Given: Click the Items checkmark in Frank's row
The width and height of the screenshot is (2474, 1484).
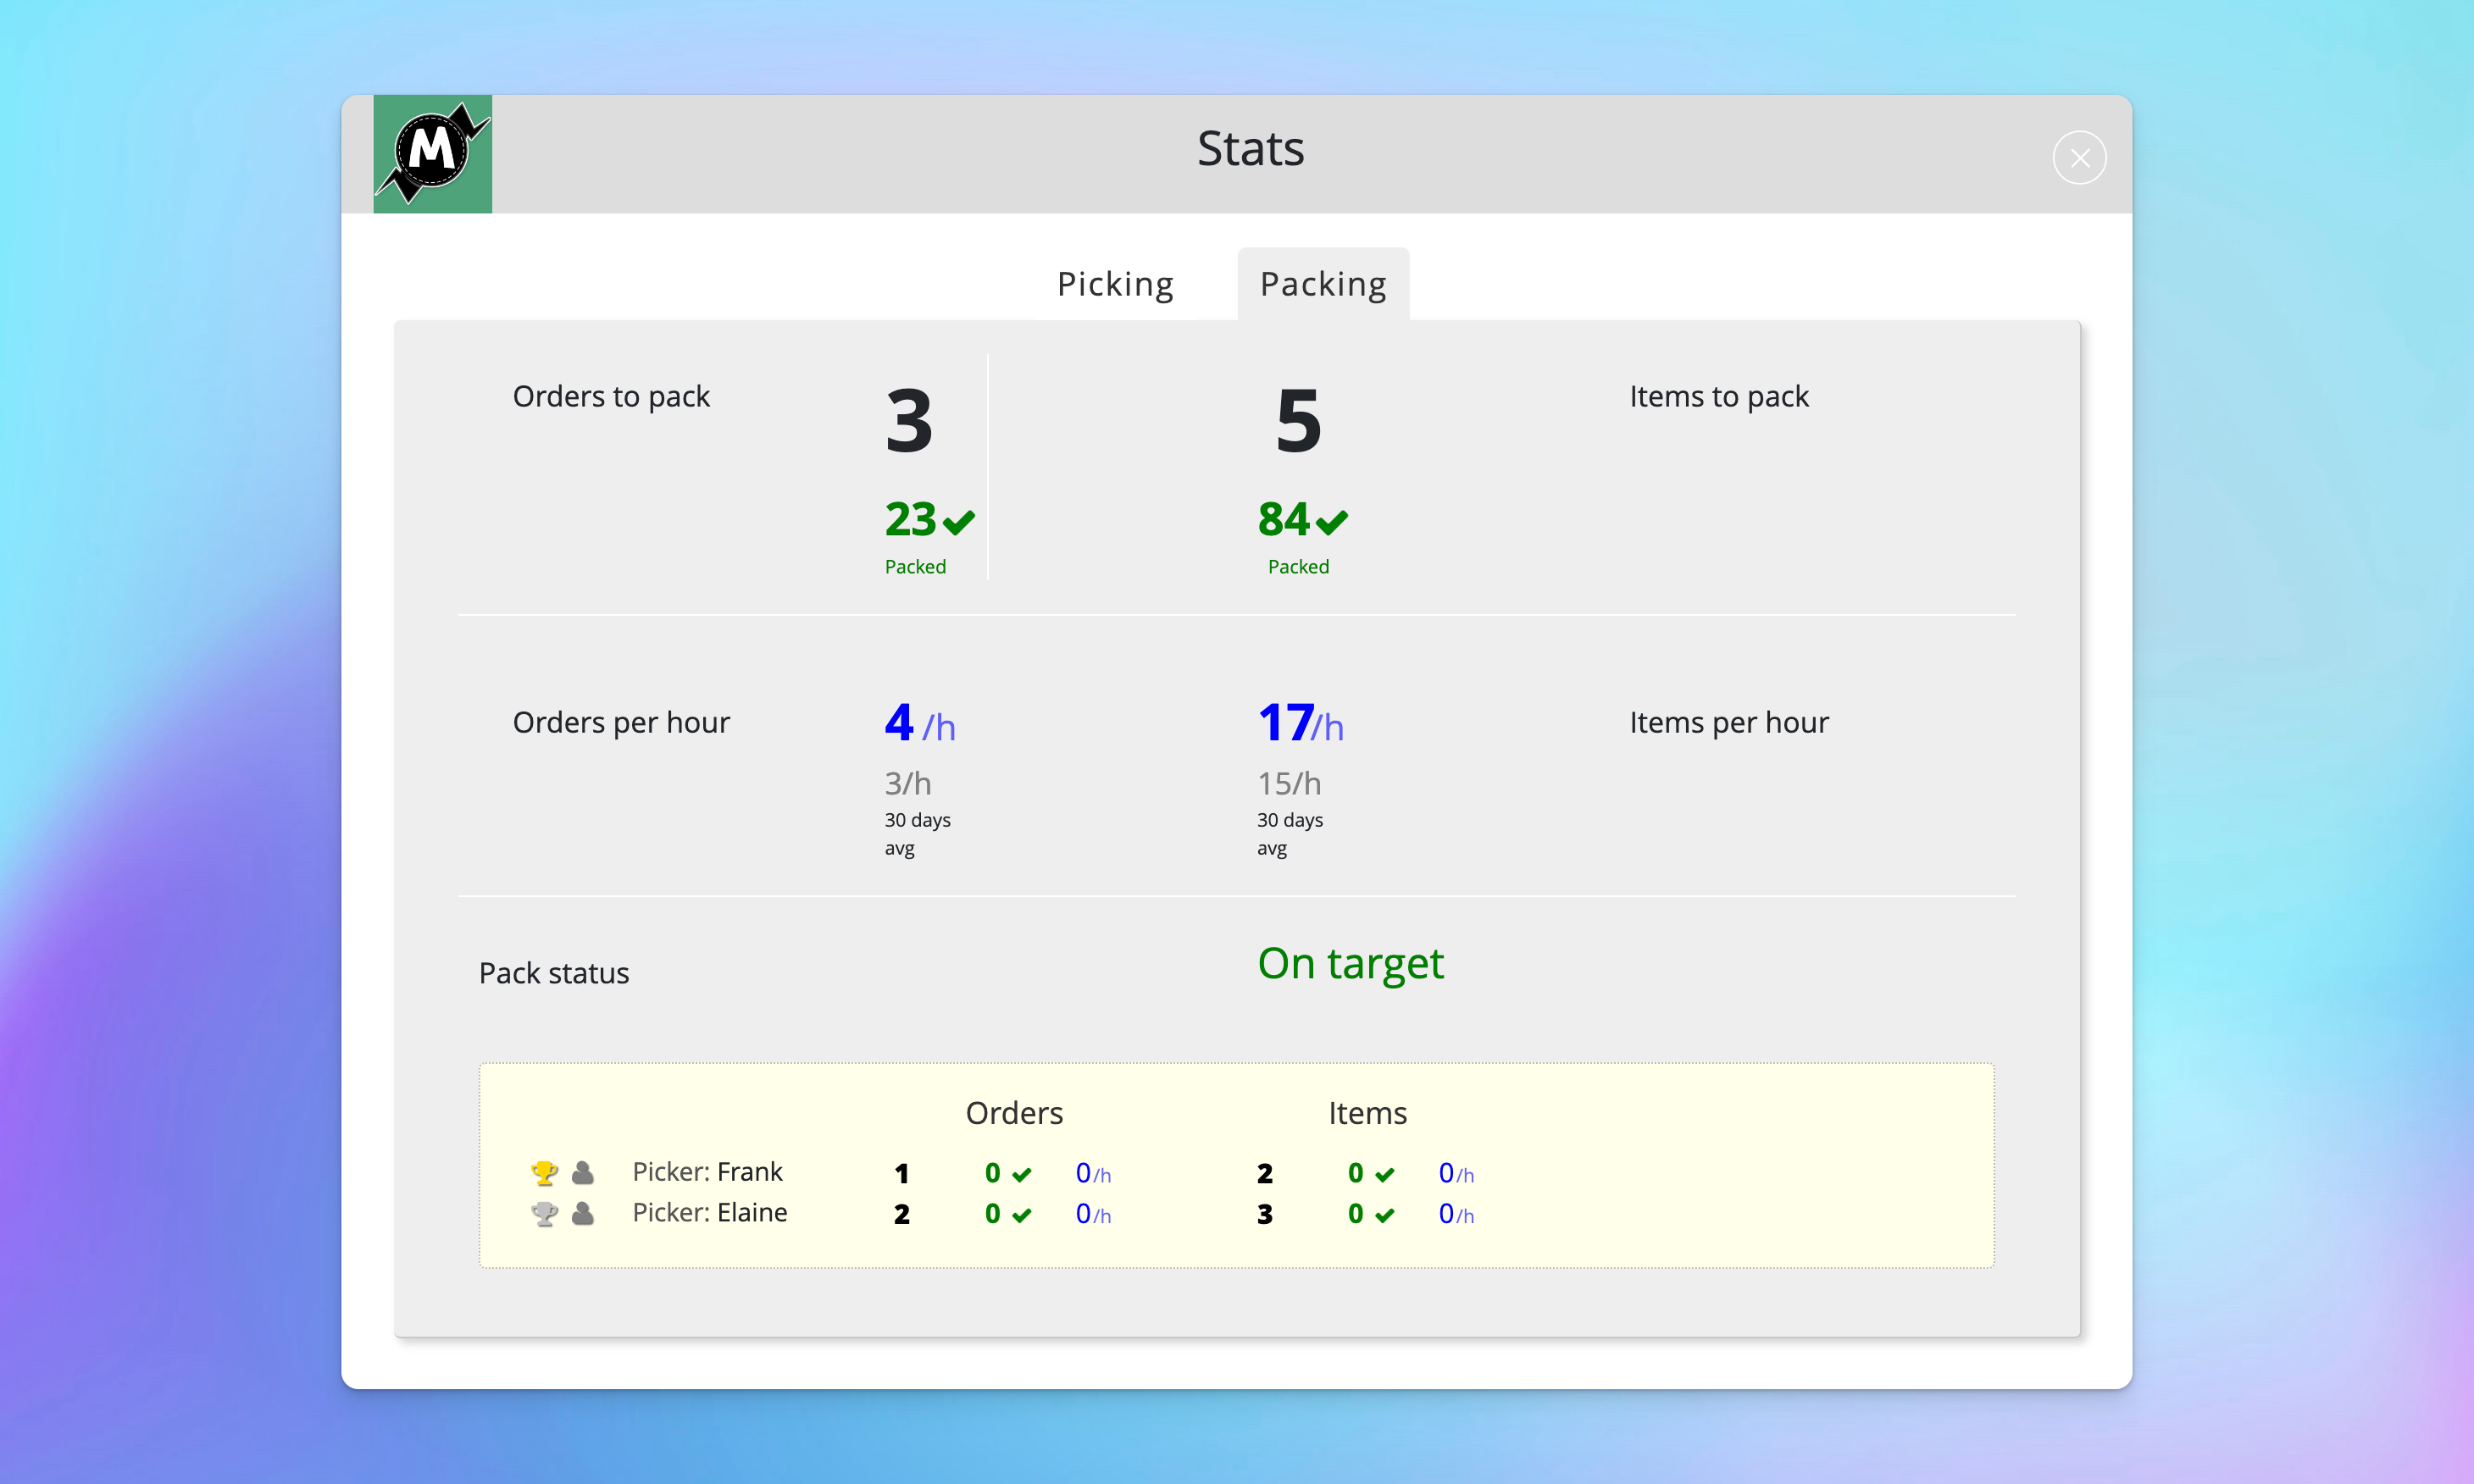Looking at the screenshot, I should click(1385, 1175).
